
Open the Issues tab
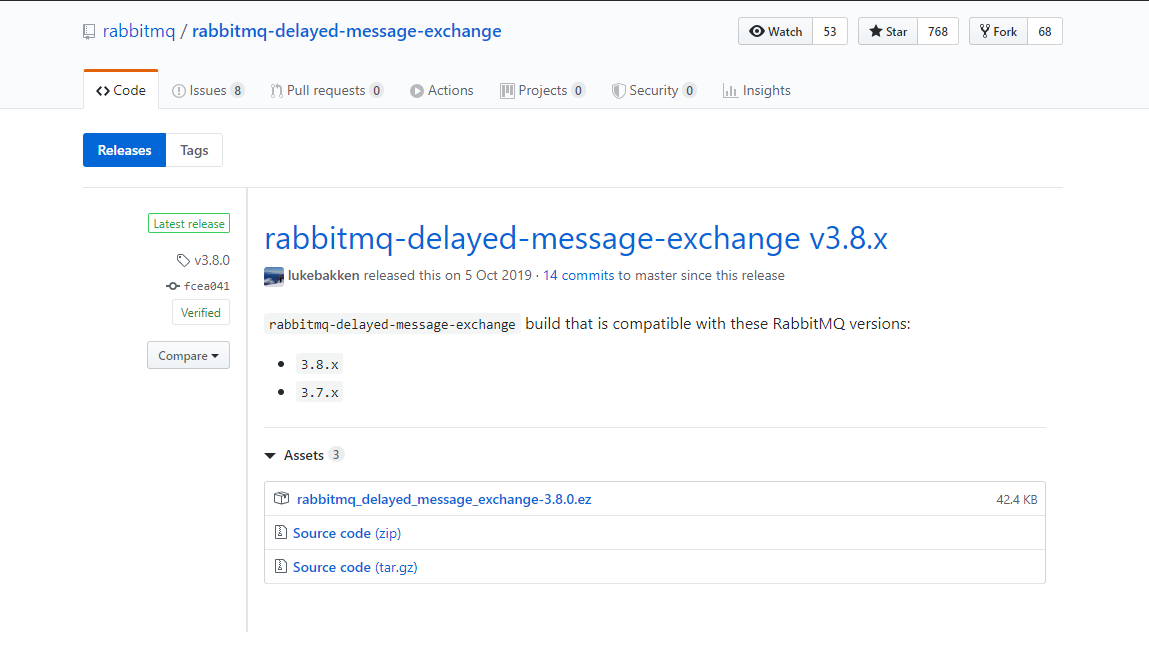[x=207, y=90]
